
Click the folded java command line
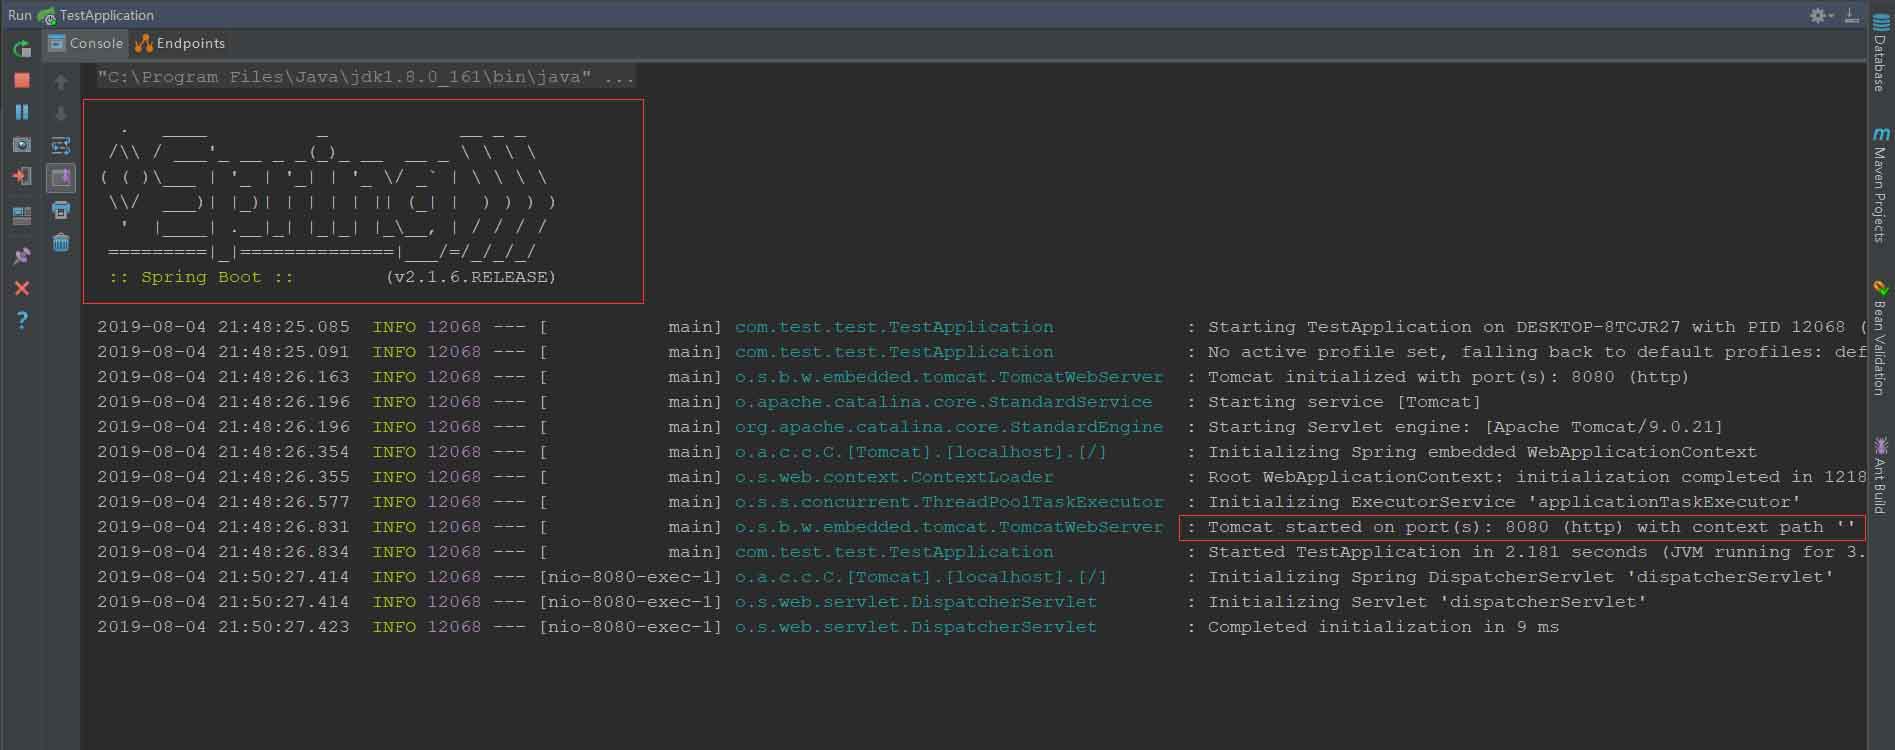tap(366, 77)
